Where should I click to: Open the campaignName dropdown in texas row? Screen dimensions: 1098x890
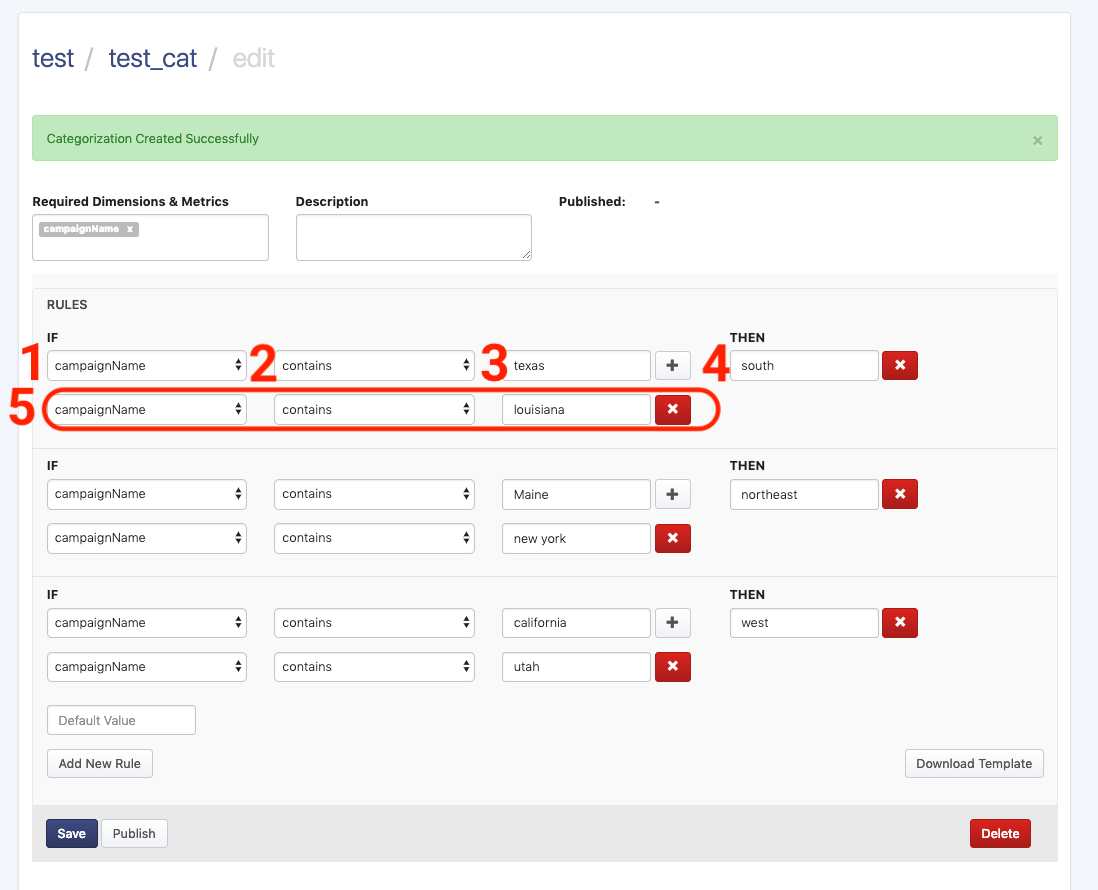[x=147, y=366]
